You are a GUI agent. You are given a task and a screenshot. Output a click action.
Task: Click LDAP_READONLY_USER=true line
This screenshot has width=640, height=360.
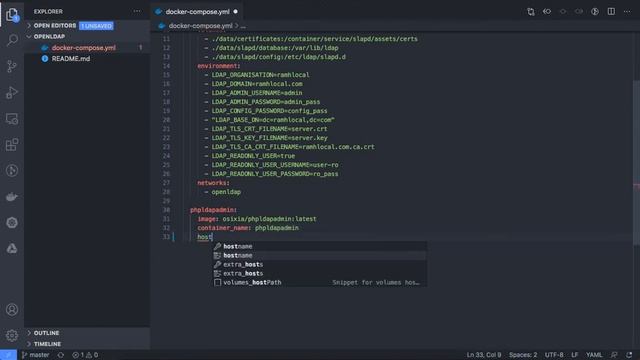coord(253,156)
